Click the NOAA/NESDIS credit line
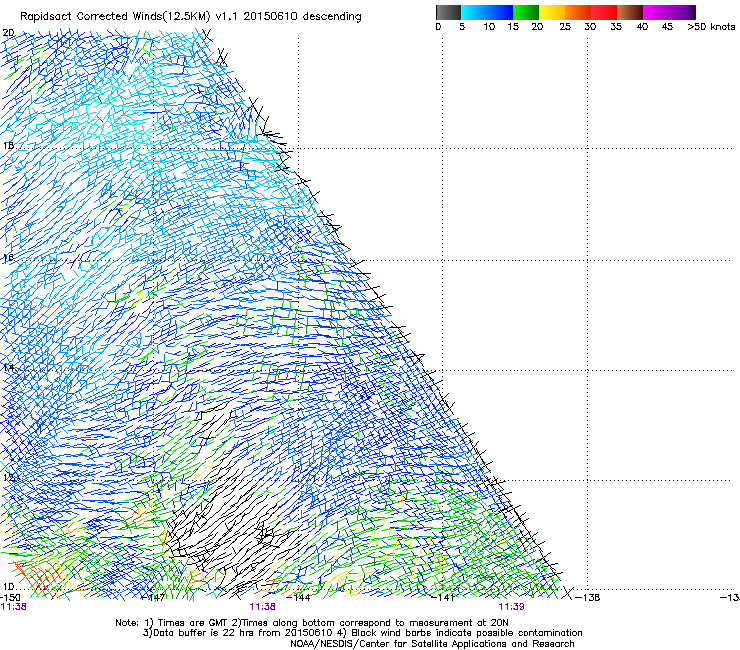Image resolution: width=740 pixels, height=650 pixels. click(x=432, y=644)
